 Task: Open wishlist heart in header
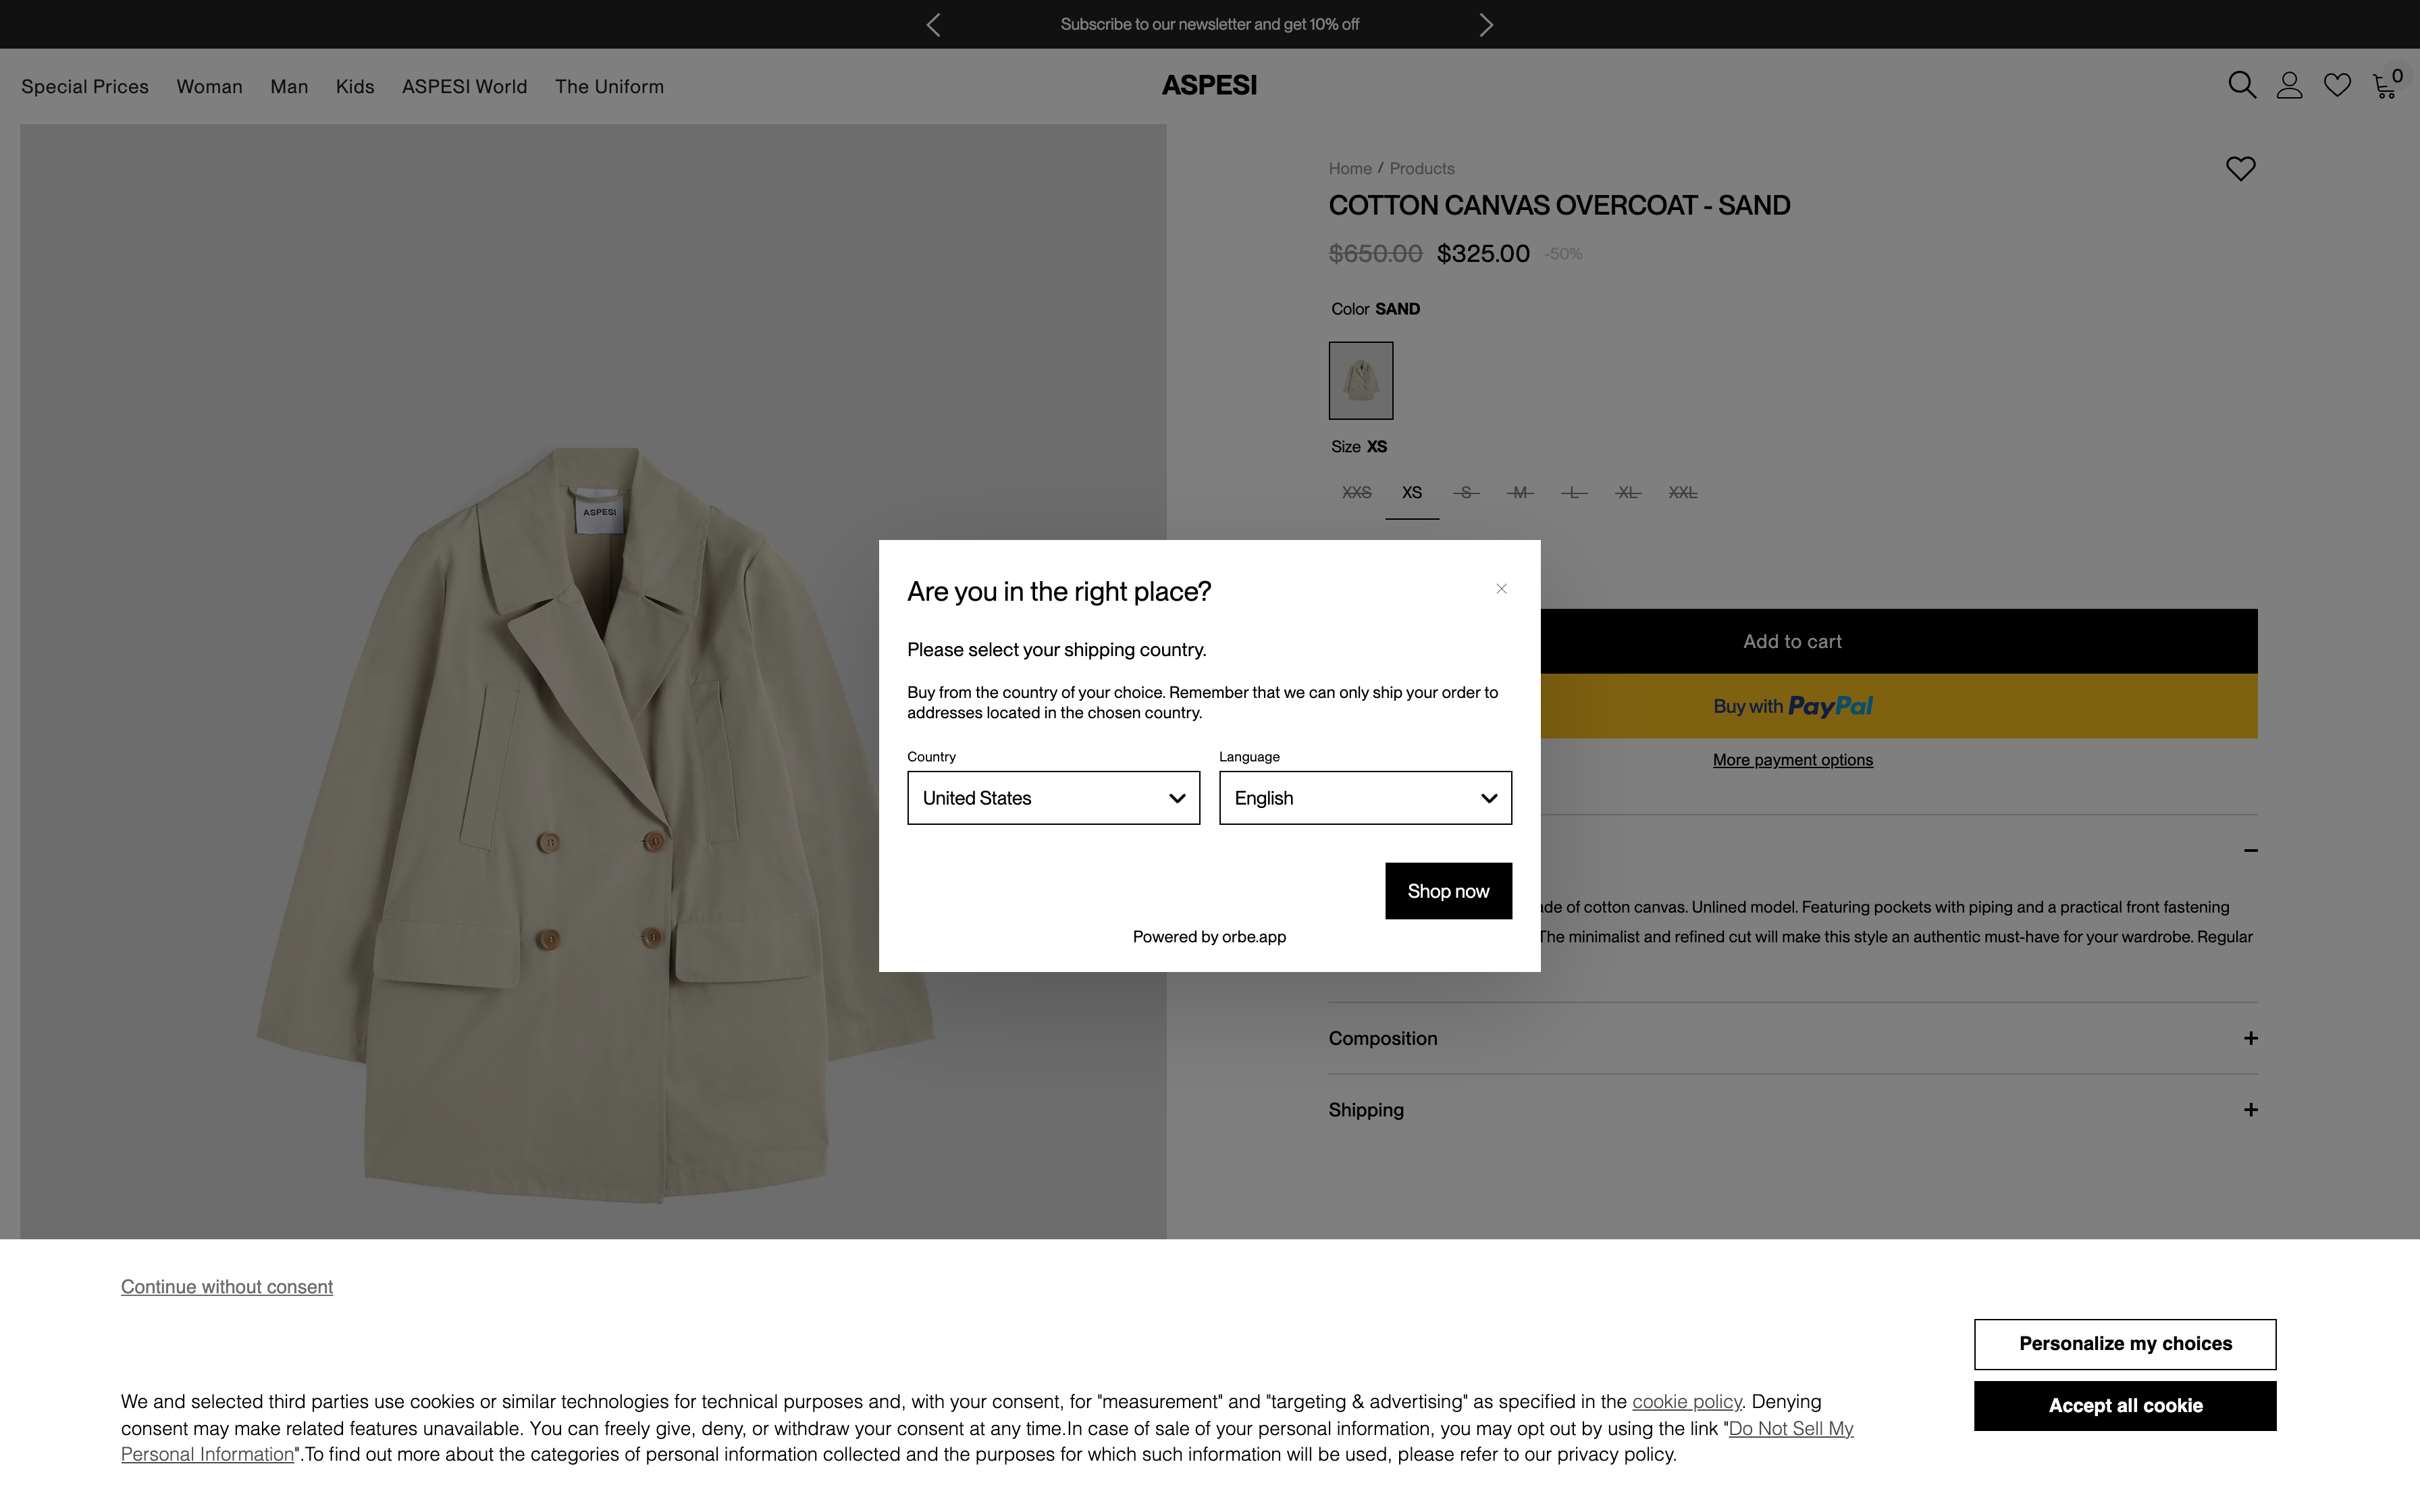pyautogui.click(x=2337, y=86)
